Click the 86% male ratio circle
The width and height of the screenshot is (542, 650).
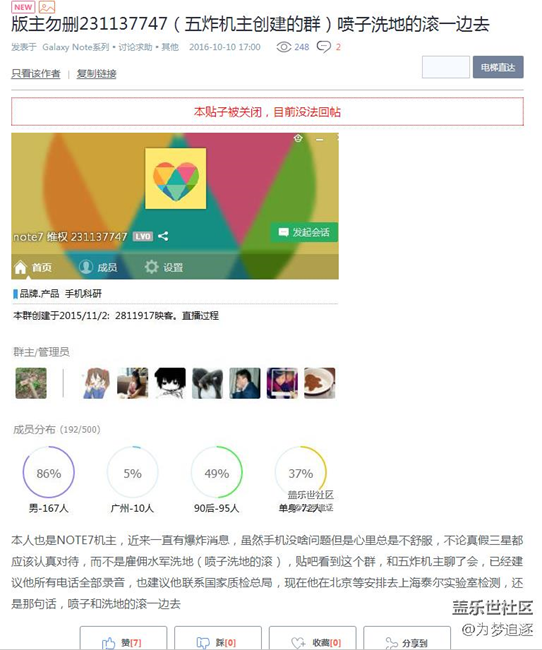tap(49, 472)
